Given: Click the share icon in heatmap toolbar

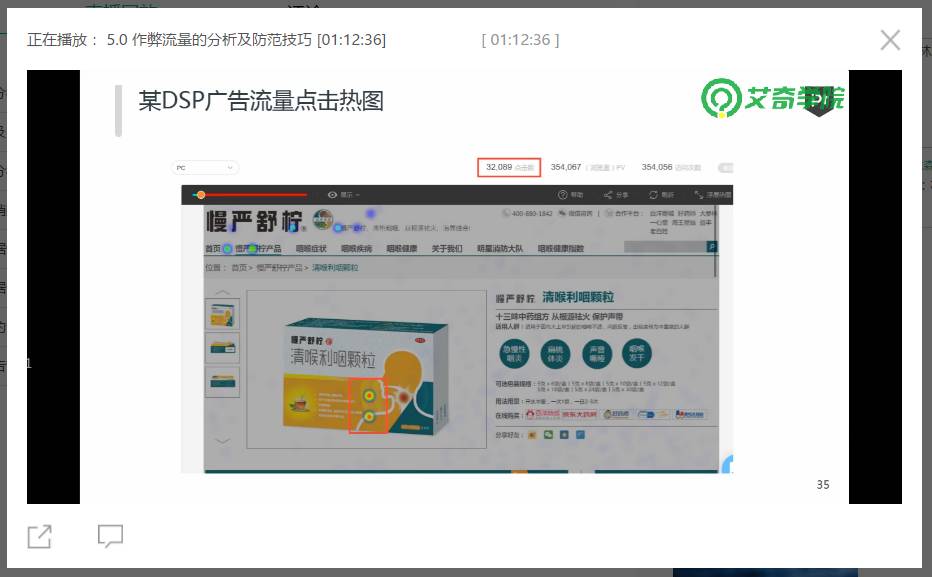Looking at the screenshot, I should pos(607,194).
